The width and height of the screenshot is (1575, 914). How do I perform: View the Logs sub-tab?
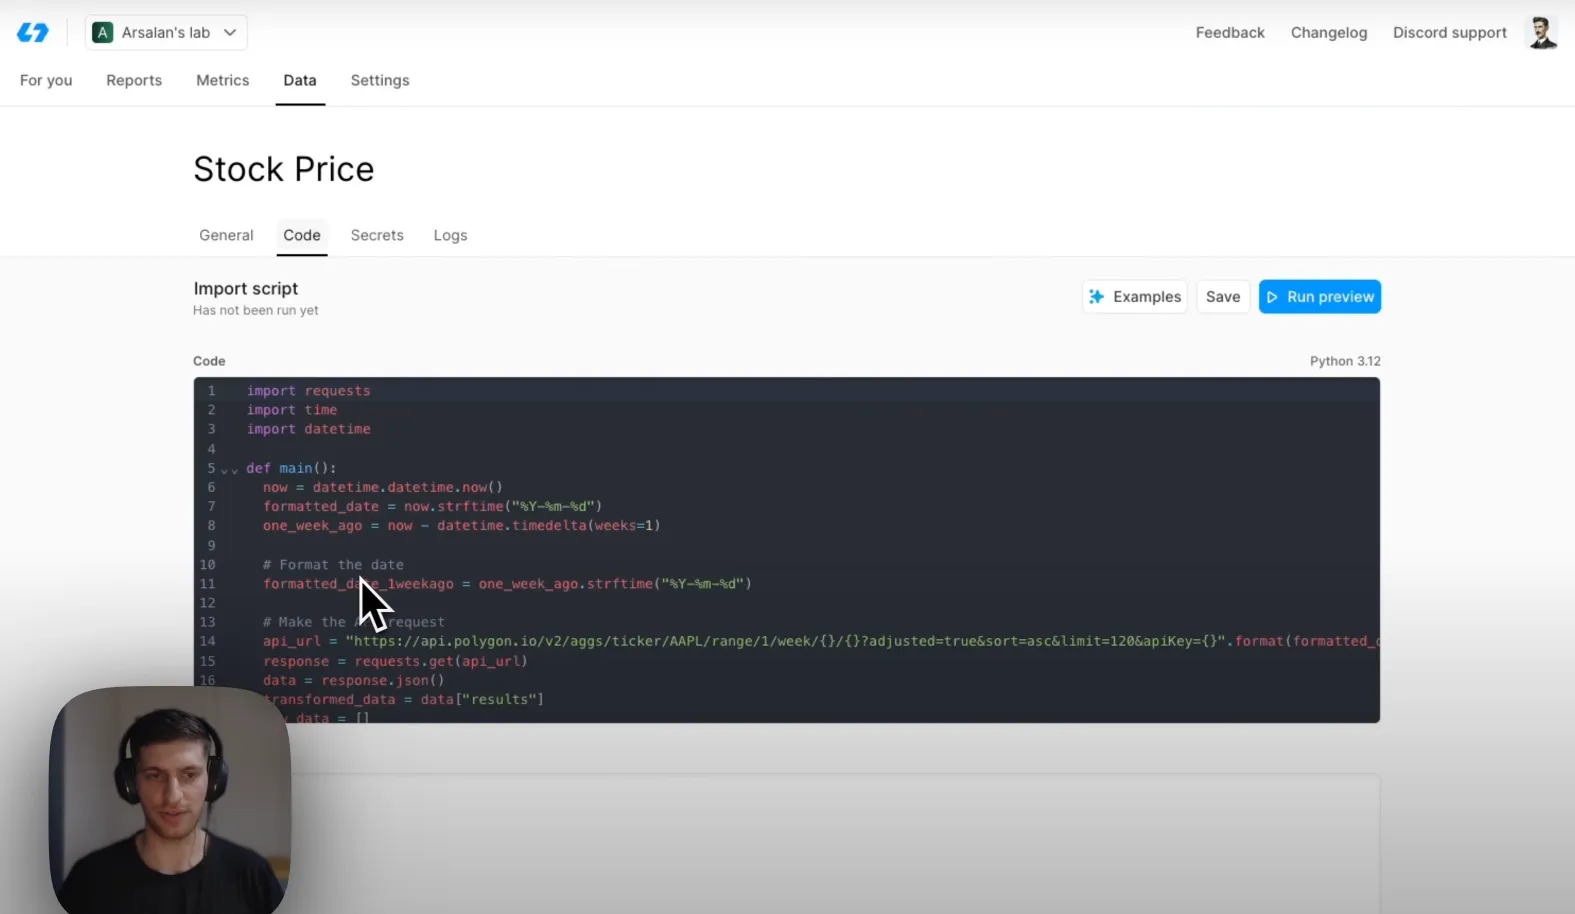click(450, 235)
